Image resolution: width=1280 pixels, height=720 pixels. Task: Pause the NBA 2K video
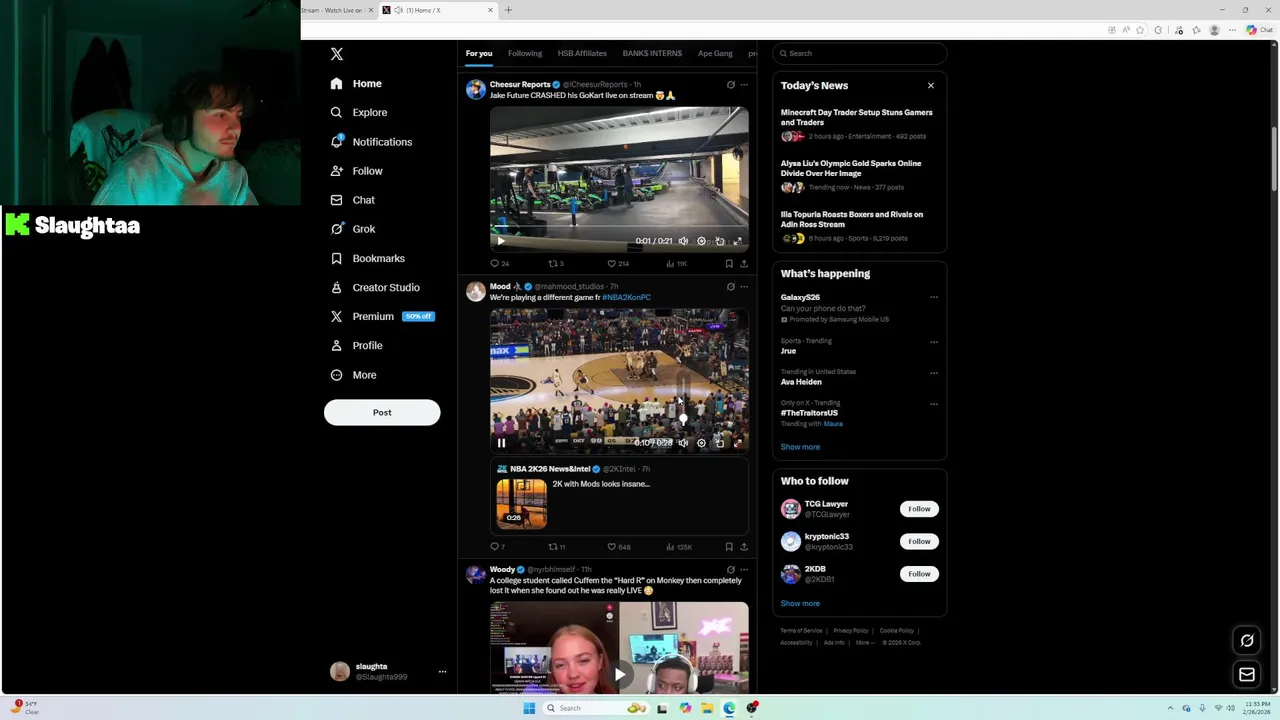[x=501, y=443]
